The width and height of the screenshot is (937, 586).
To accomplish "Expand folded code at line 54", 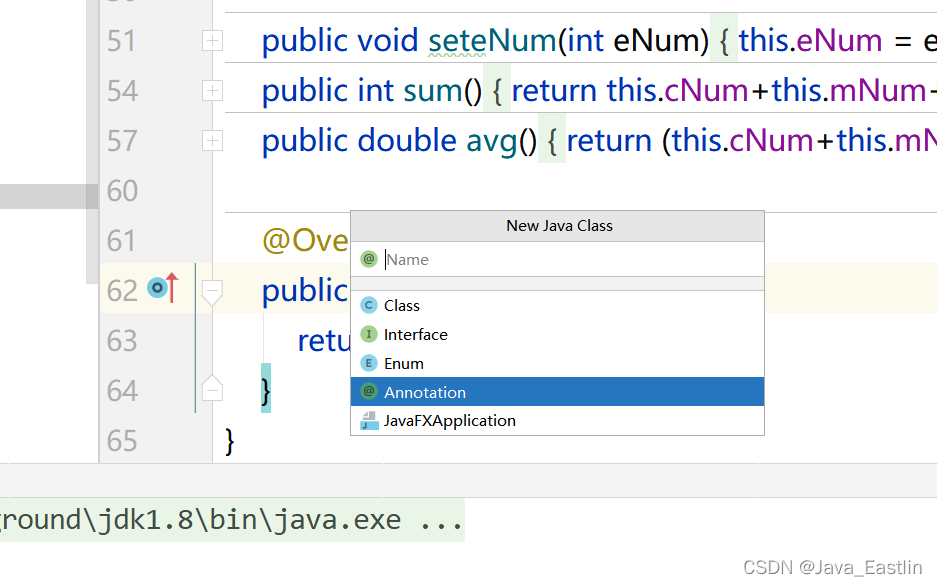I will [212, 91].
